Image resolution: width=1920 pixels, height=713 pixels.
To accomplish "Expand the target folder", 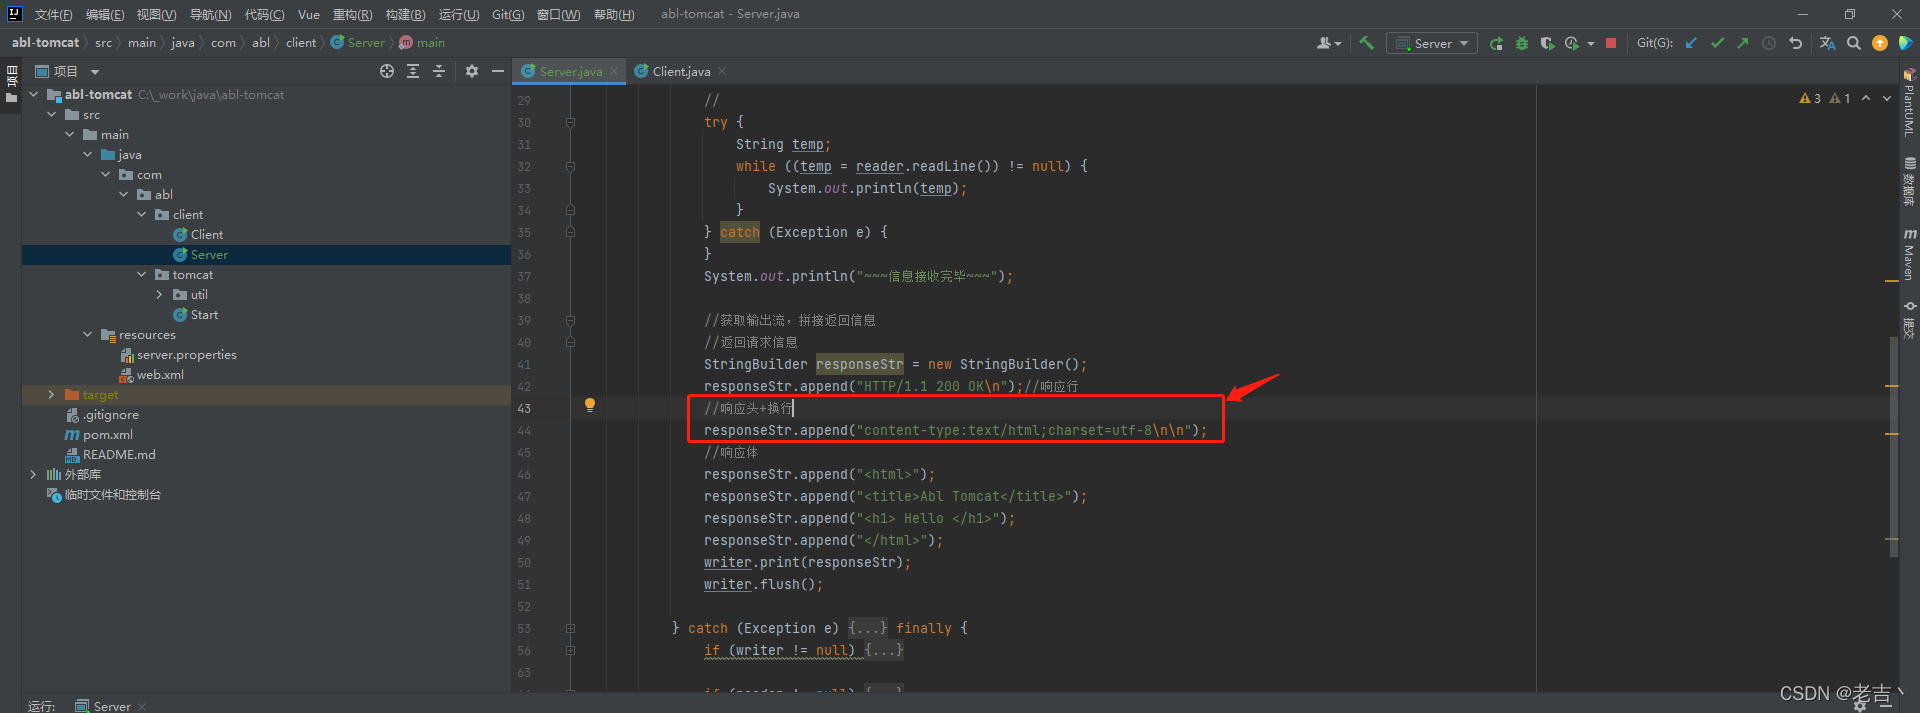I will pyautogui.click(x=52, y=394).
